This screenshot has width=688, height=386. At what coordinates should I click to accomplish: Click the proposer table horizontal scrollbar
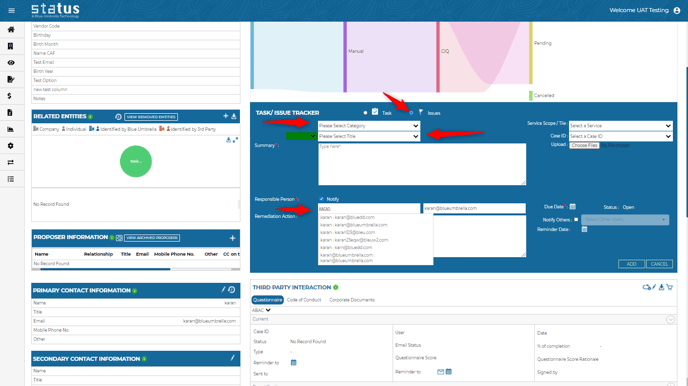tap(105, 269)
